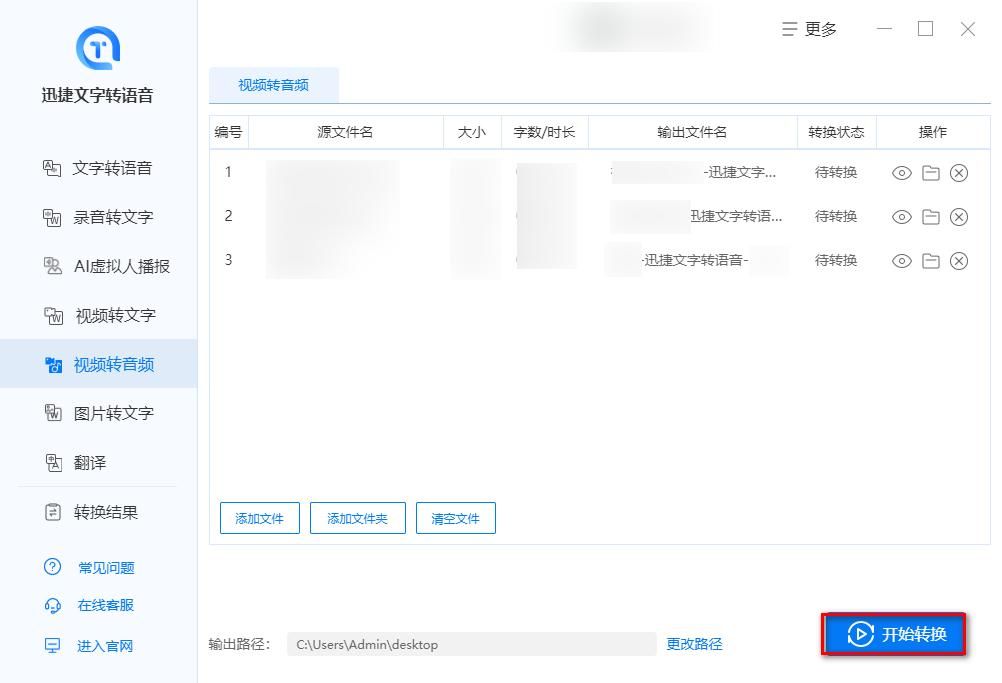This screenshot has height=683, width=1002.
Task: Click output name -迅捷文字转语音- in row 3
Action: pyautogui.click(x=695, y=260)
